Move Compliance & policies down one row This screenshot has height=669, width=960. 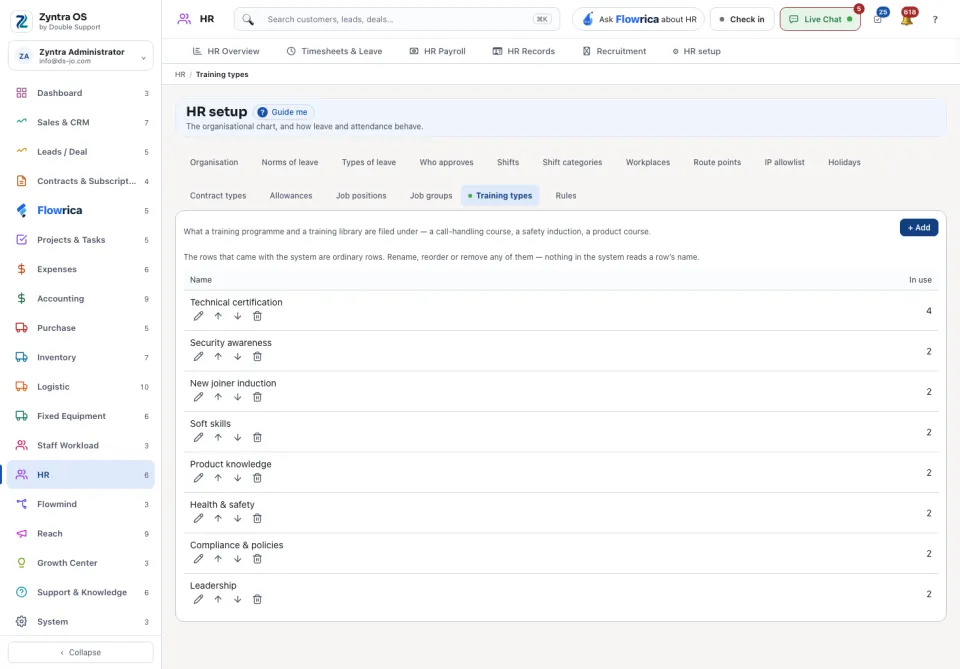[238, 559]
